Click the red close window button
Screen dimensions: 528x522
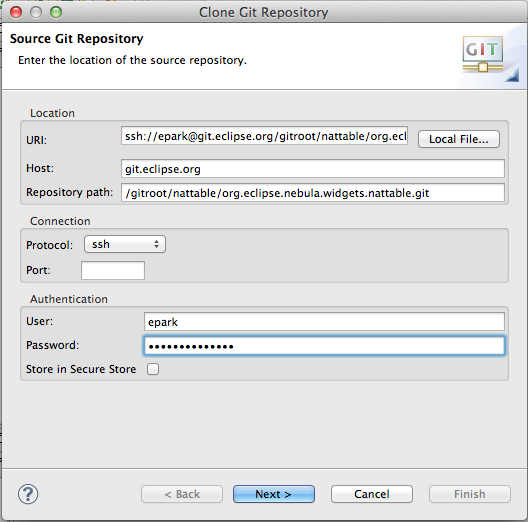click(16, 12)
